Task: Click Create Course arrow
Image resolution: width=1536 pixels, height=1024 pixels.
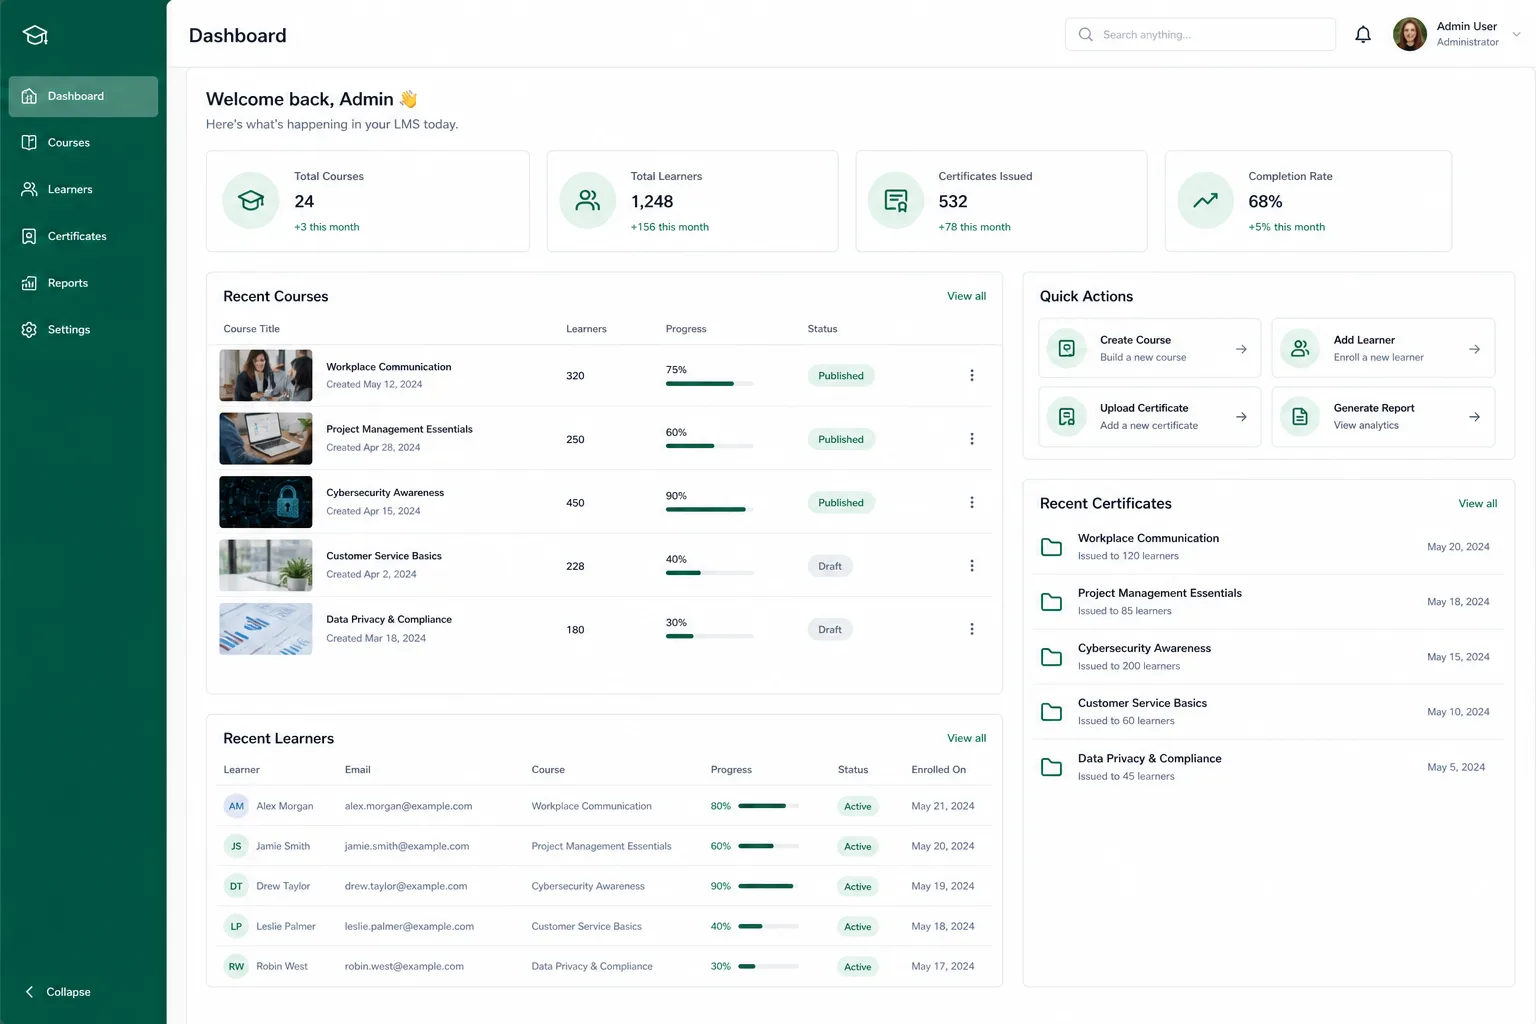Action: (1241, 349)
